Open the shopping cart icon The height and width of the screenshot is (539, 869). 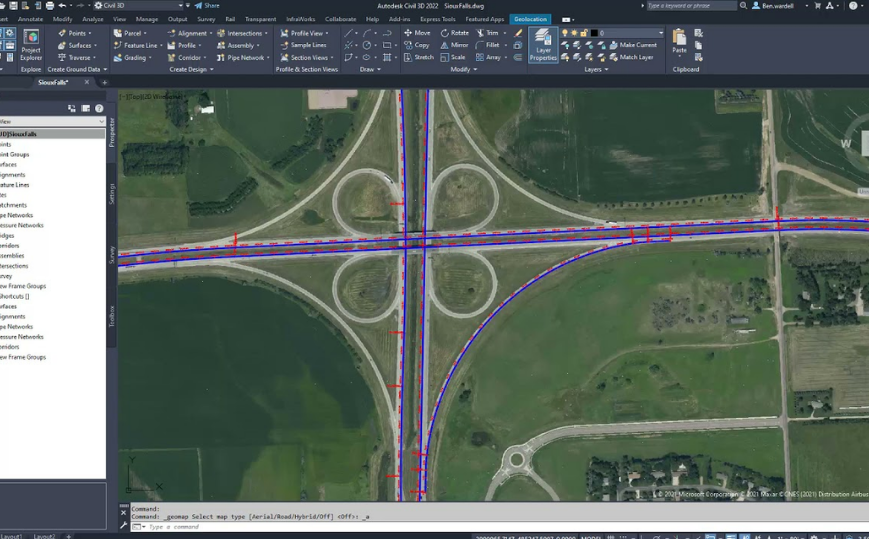coord(818,6)
